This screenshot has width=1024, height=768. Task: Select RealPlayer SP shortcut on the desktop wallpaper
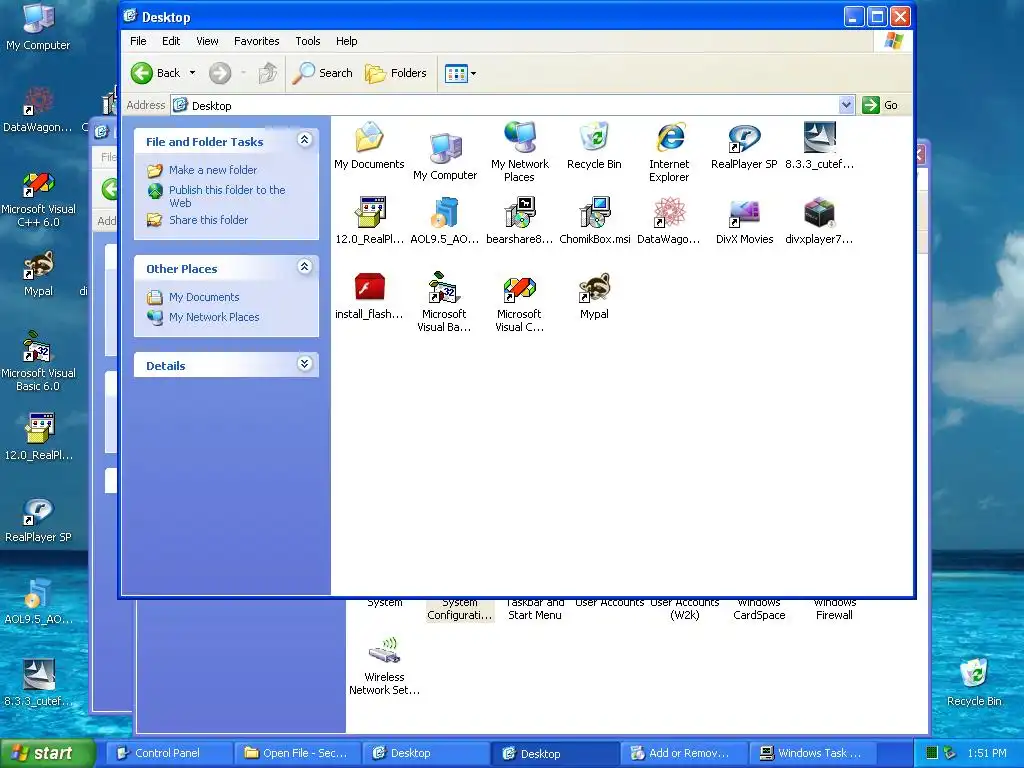tap(38, 520)
